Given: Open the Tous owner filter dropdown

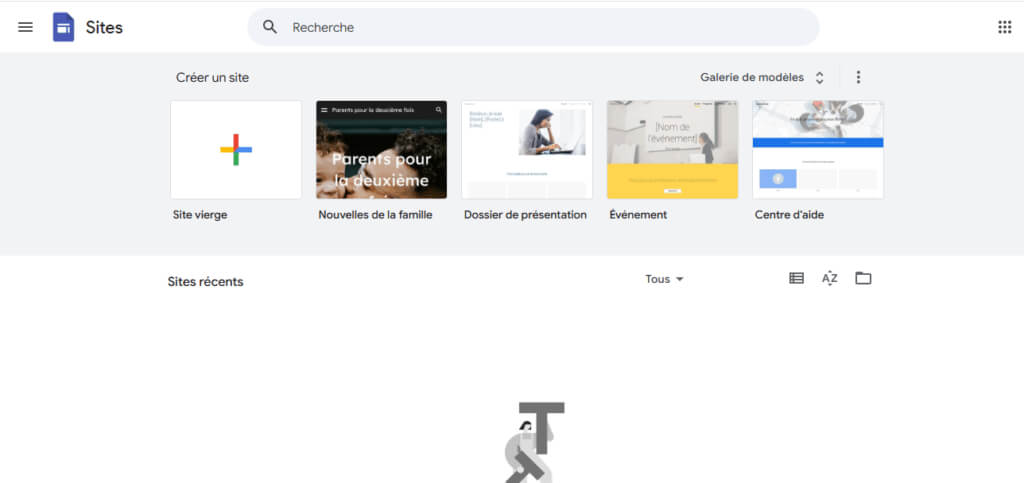Looking at the screenshot, I should click(664, 279).
